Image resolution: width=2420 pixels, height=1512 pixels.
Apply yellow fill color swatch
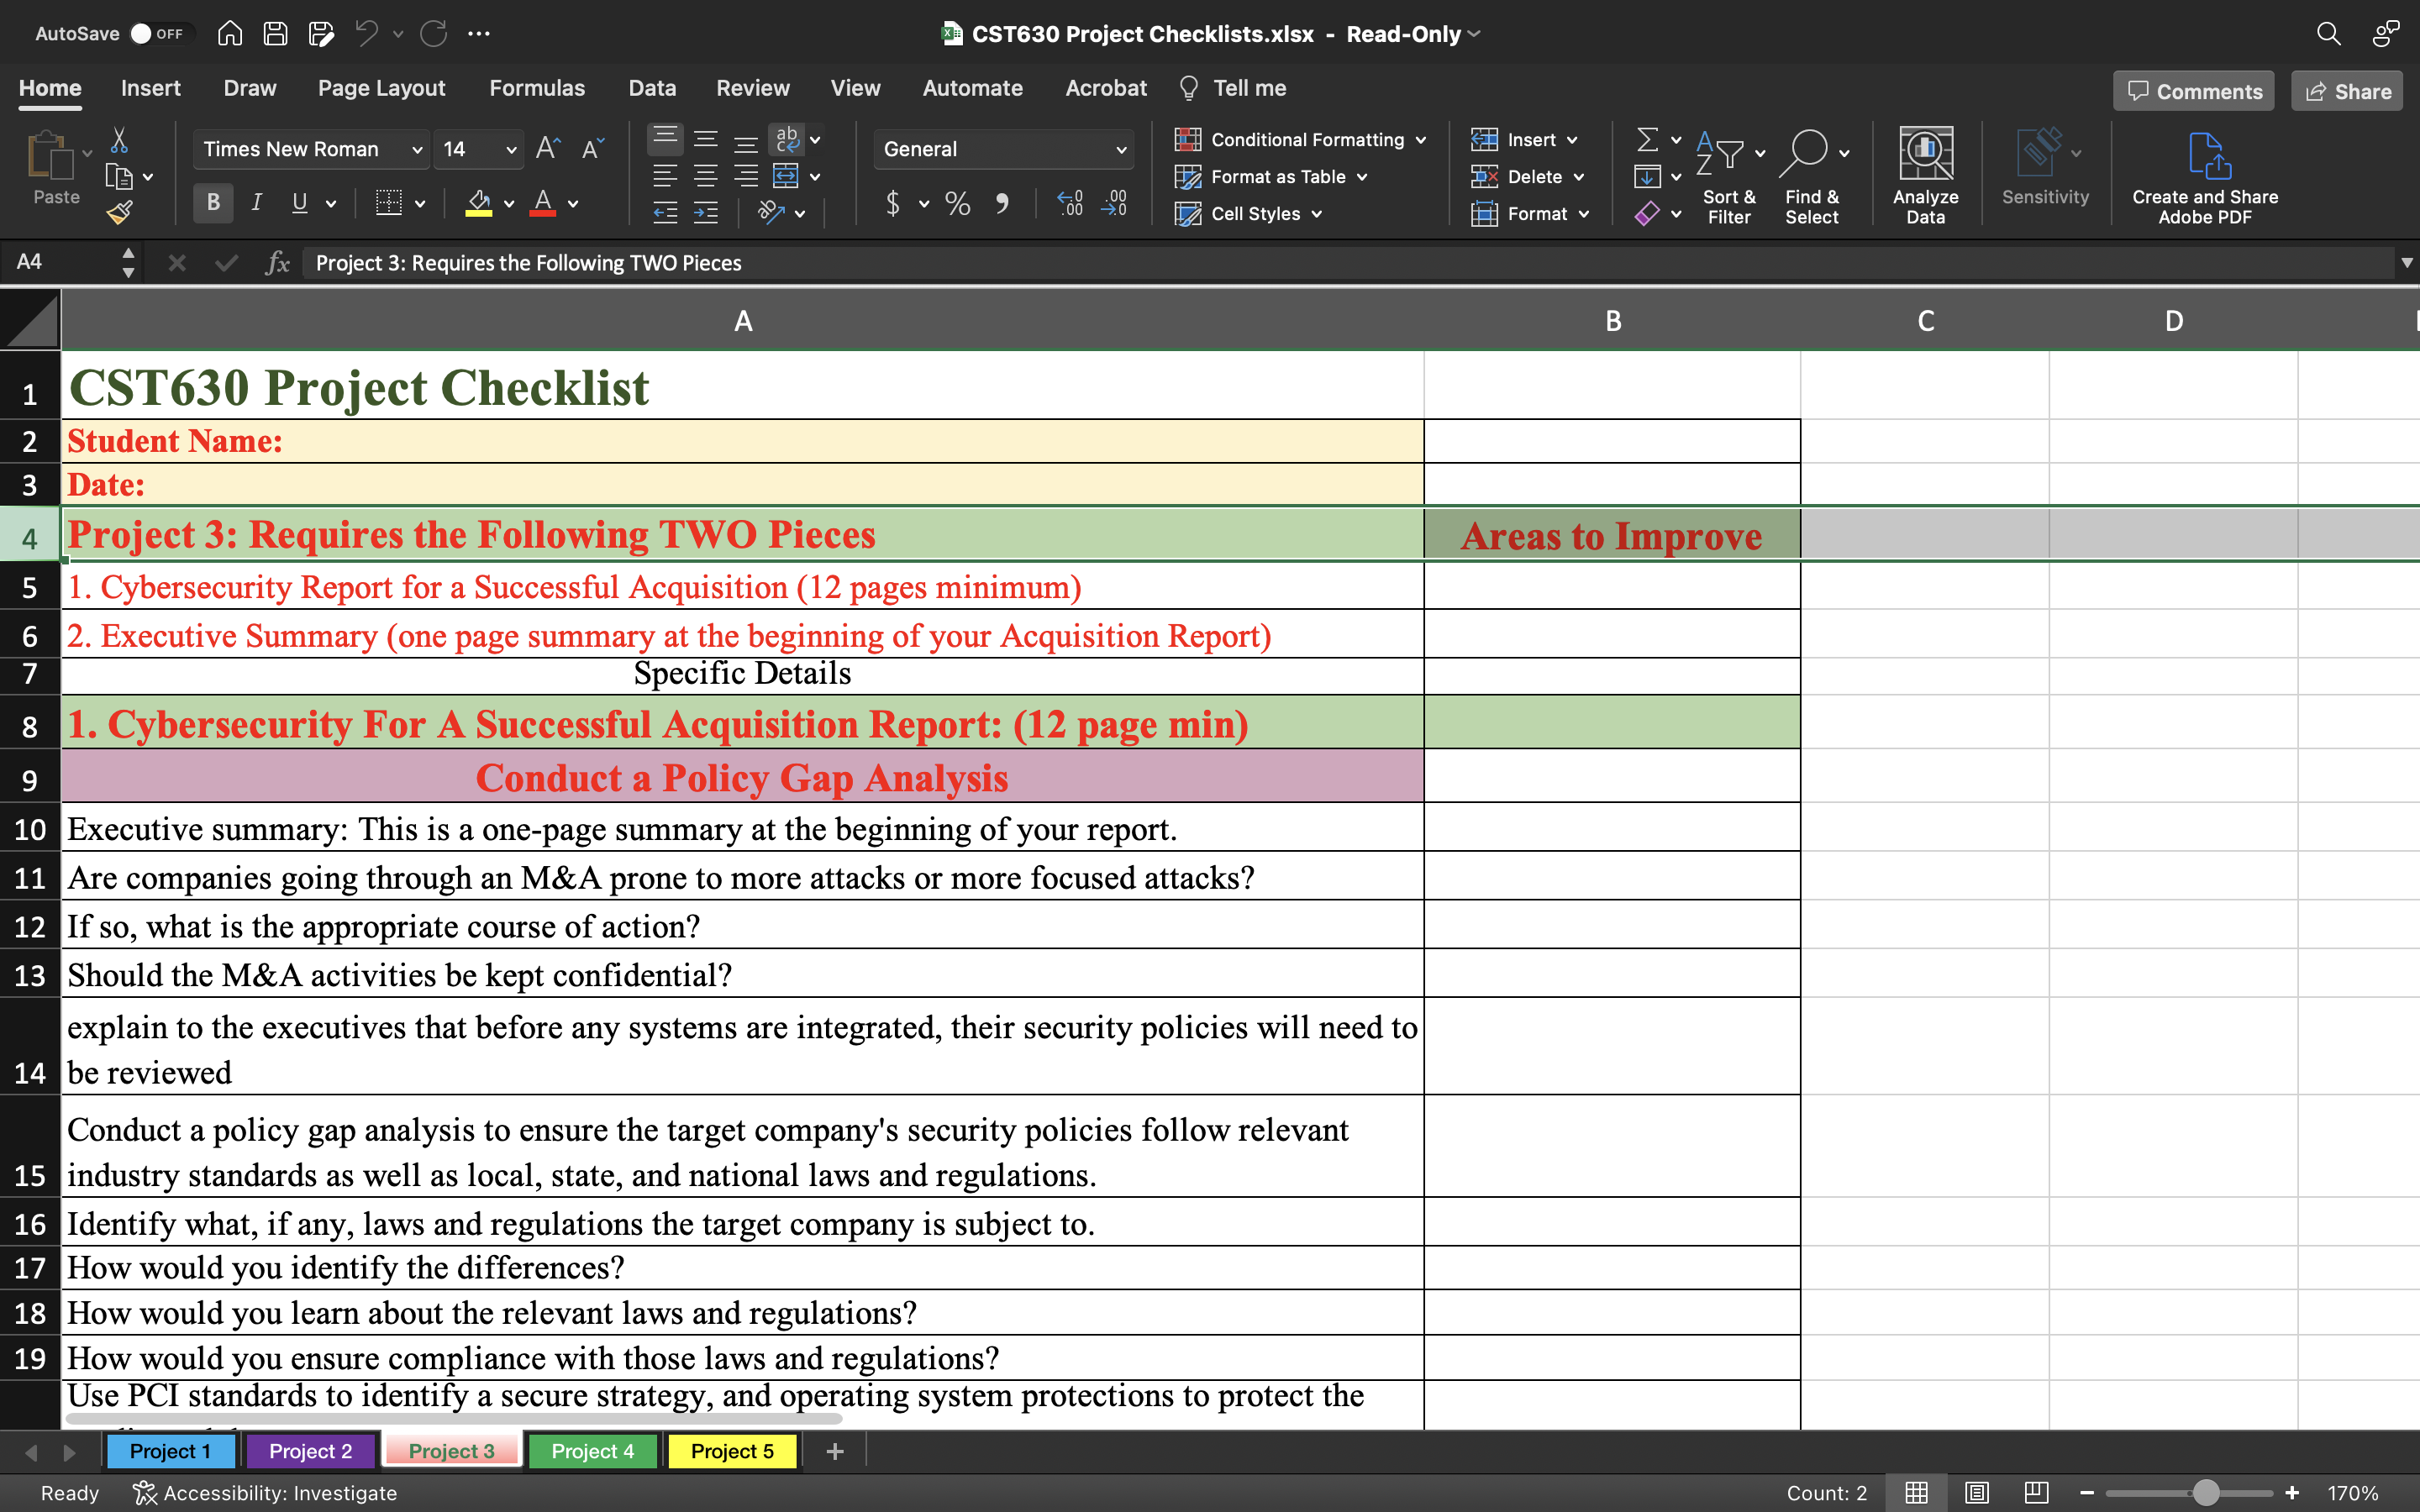pos(479,203)
